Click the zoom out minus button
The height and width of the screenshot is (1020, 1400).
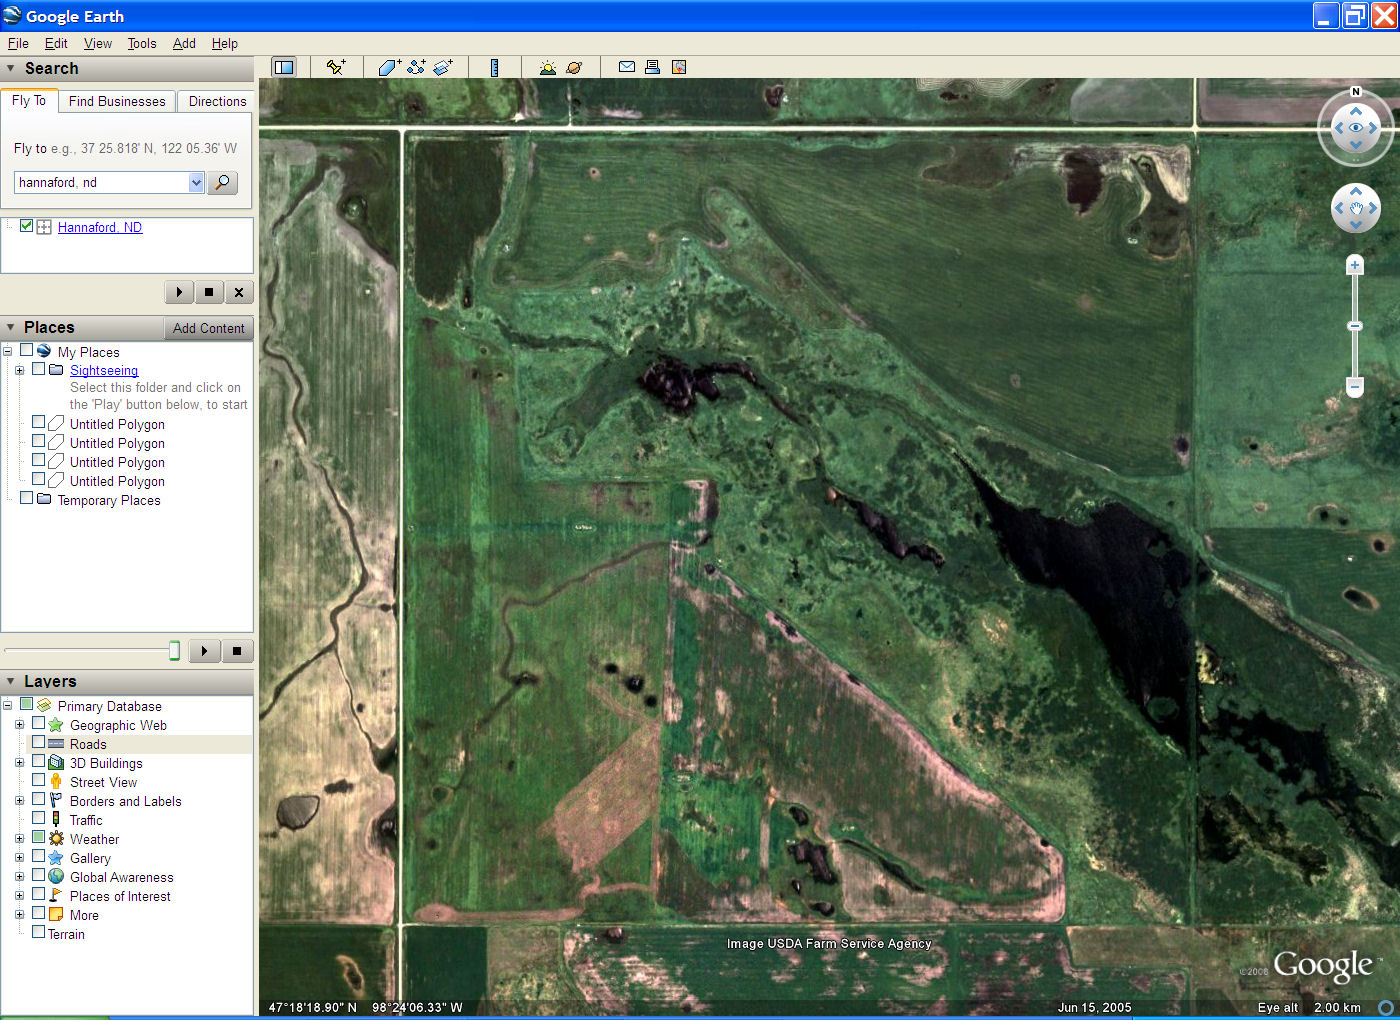click(x=1355, y=386)
